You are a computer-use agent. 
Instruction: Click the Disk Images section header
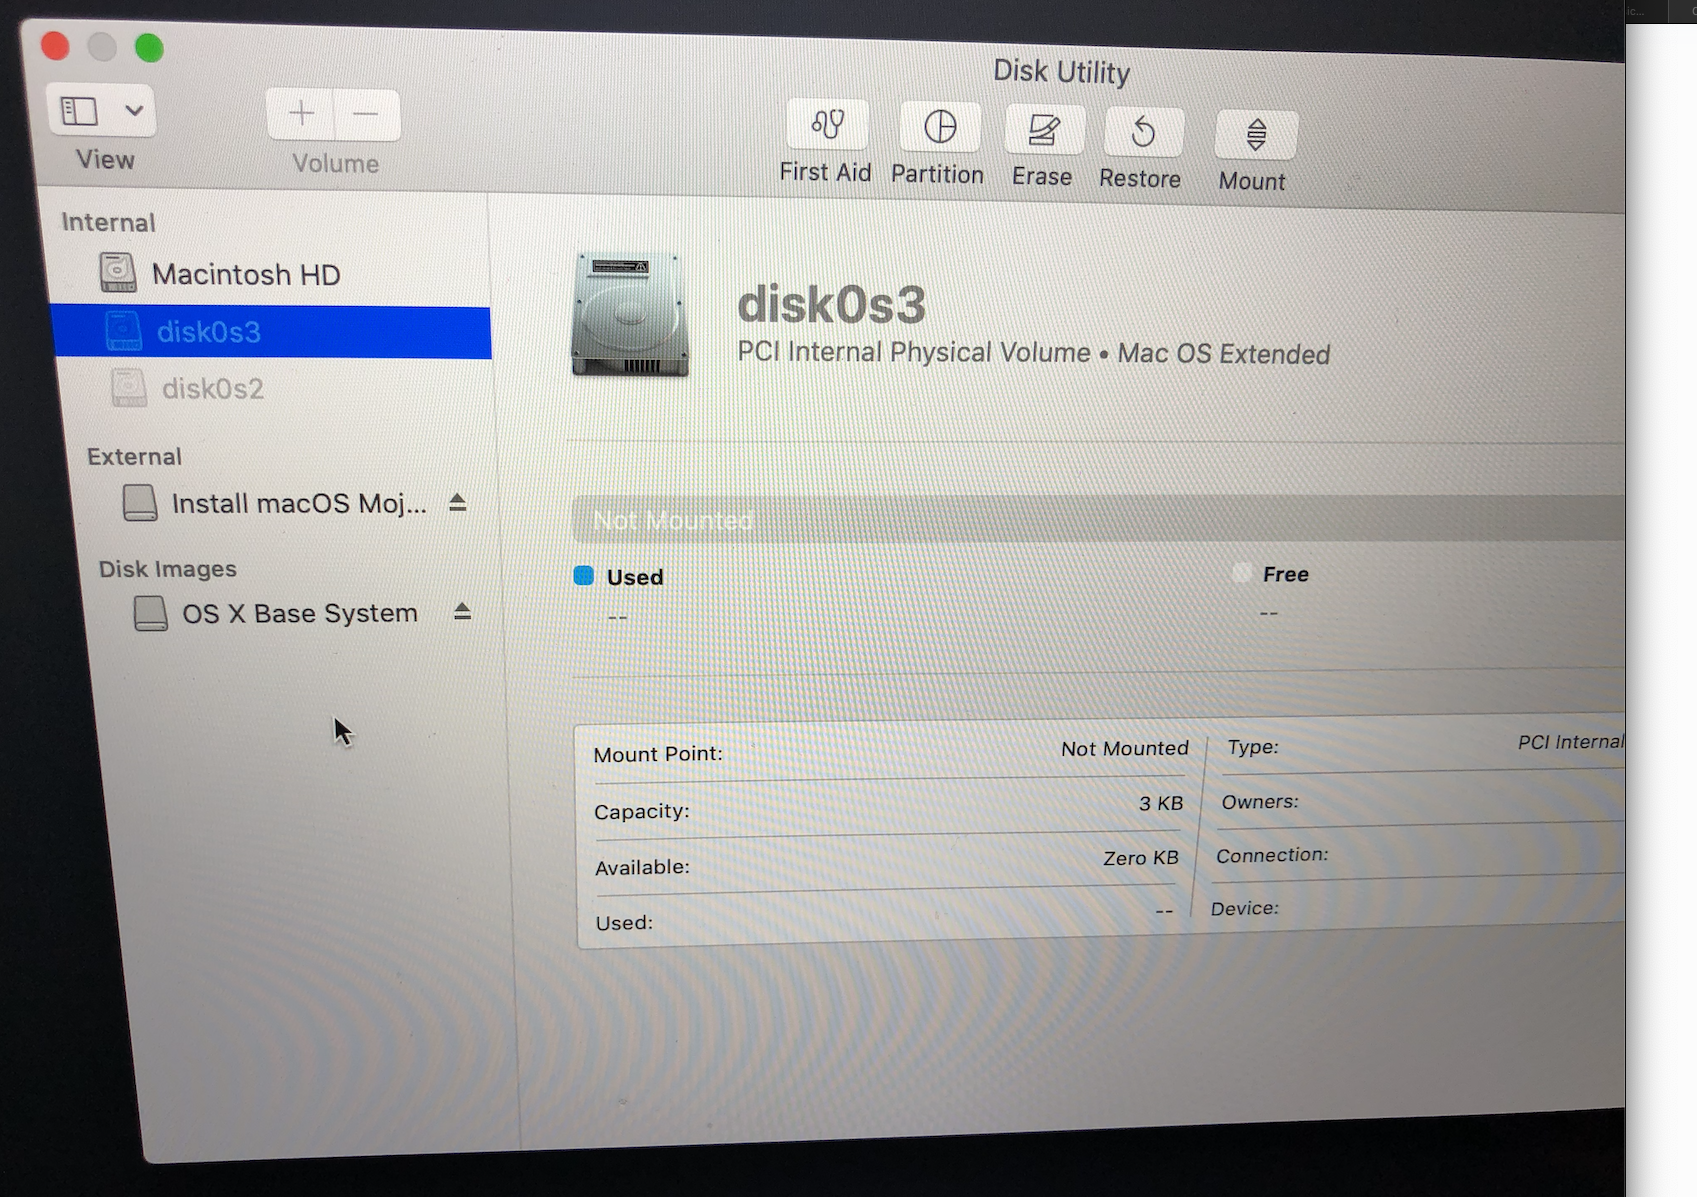168,569
